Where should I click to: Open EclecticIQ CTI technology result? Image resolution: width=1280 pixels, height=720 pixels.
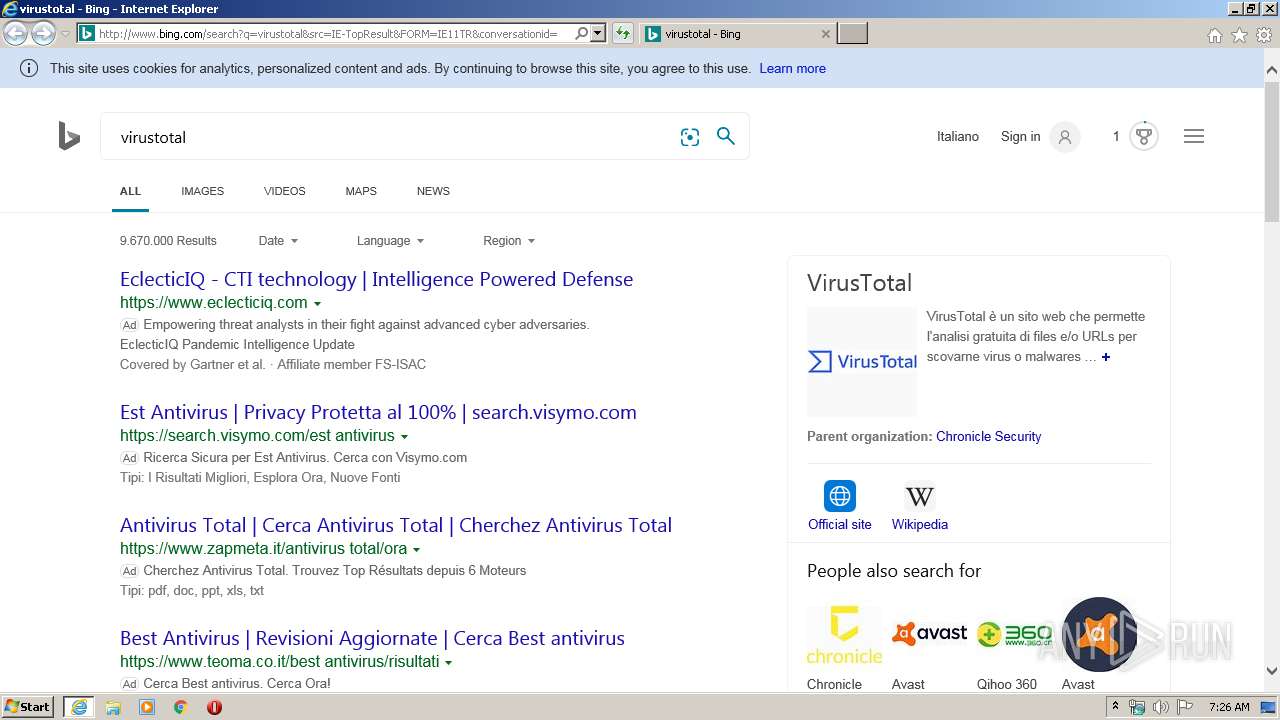pyautogui.click(x=376, y=279)
